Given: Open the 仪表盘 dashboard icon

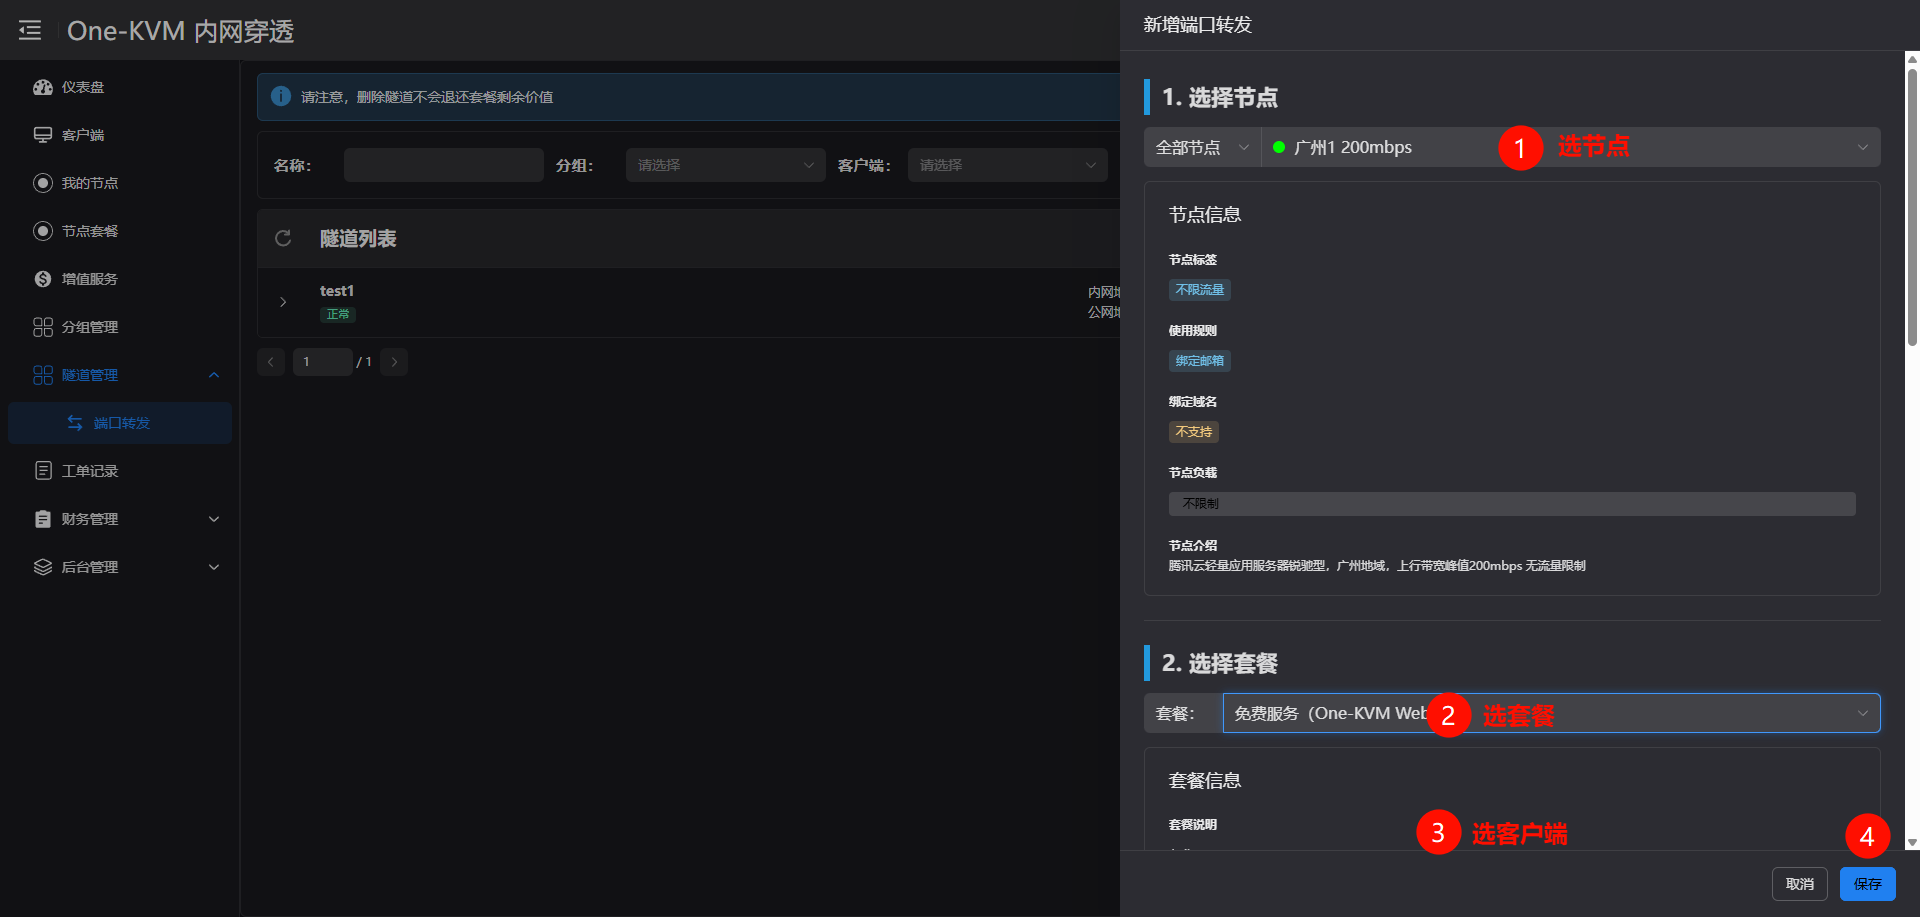Looking at the screenshot, I should (x=43, y=87).
